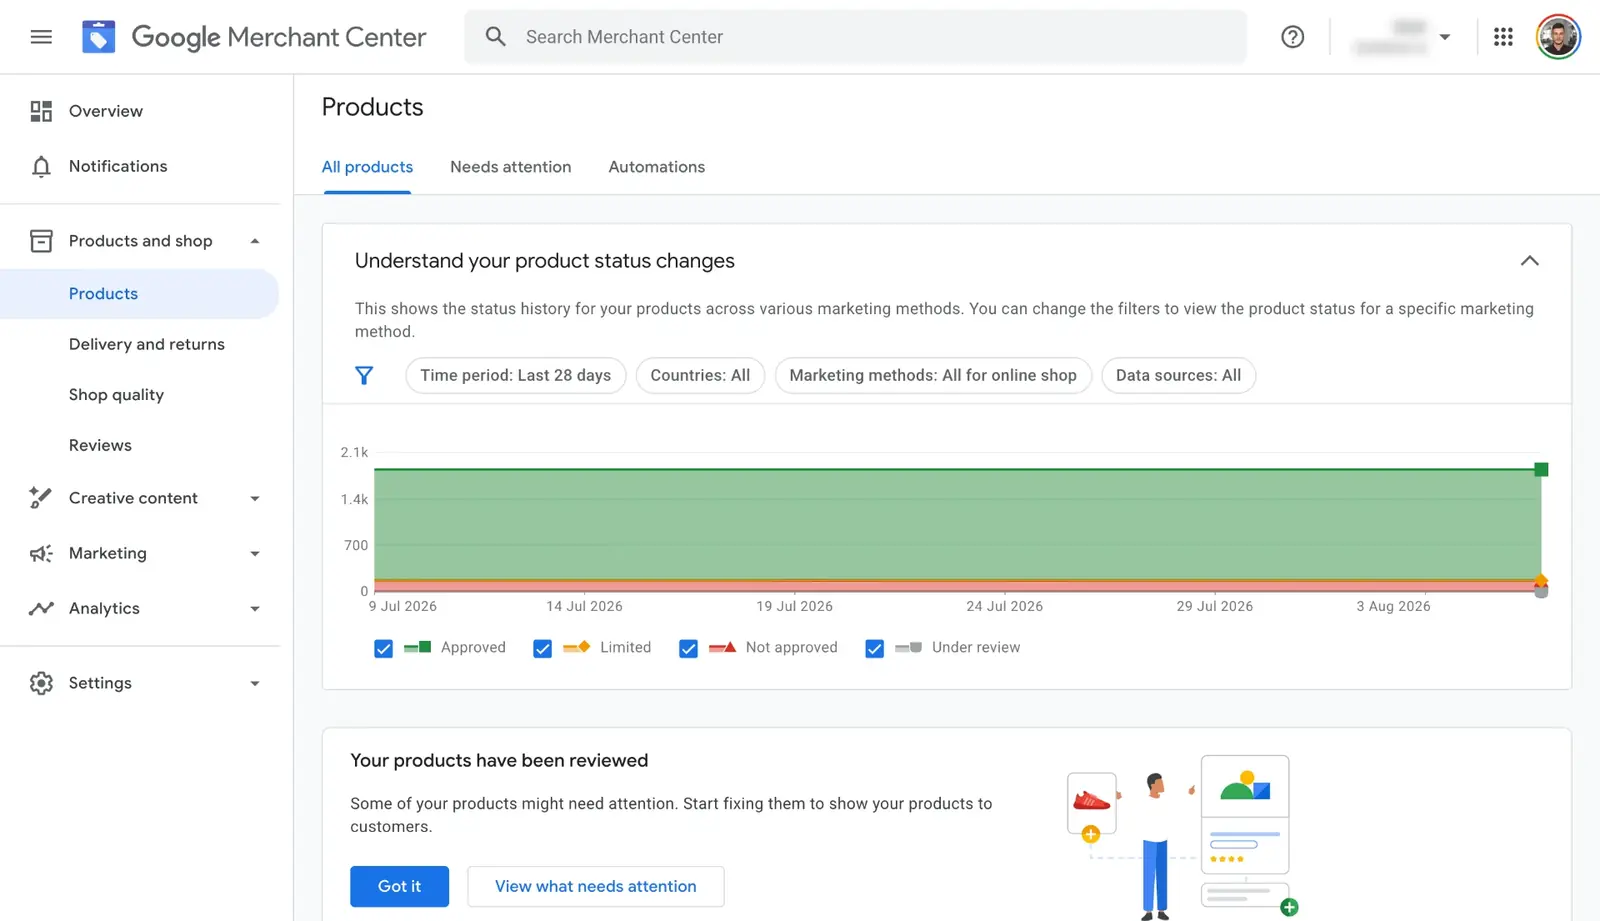
Task: Open the account switcher dropdown arrow
Action: coord(1444,37)
